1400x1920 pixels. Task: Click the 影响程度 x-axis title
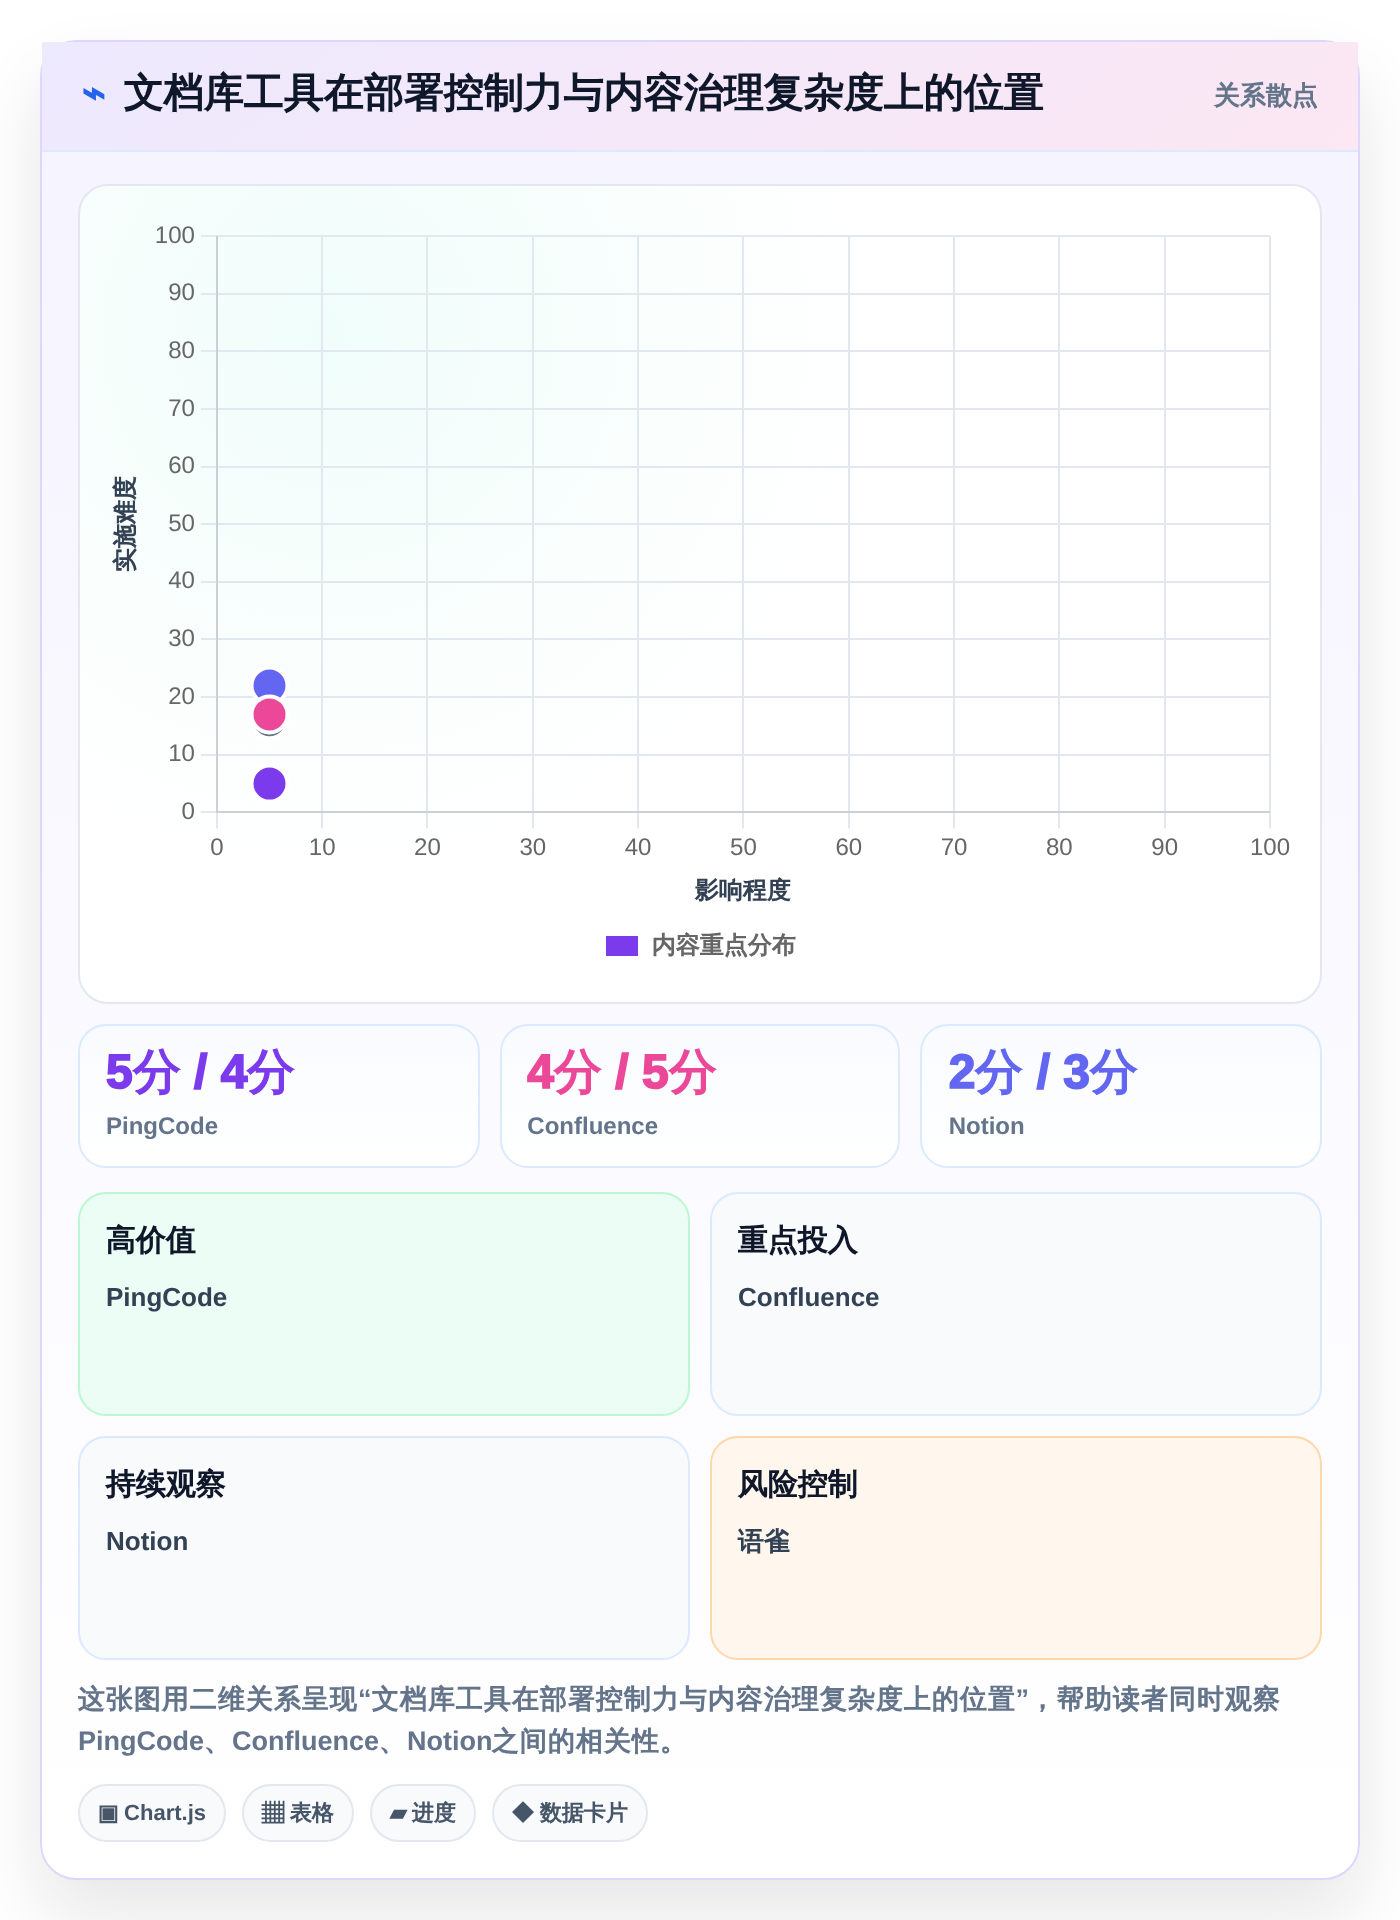point(743,890)
